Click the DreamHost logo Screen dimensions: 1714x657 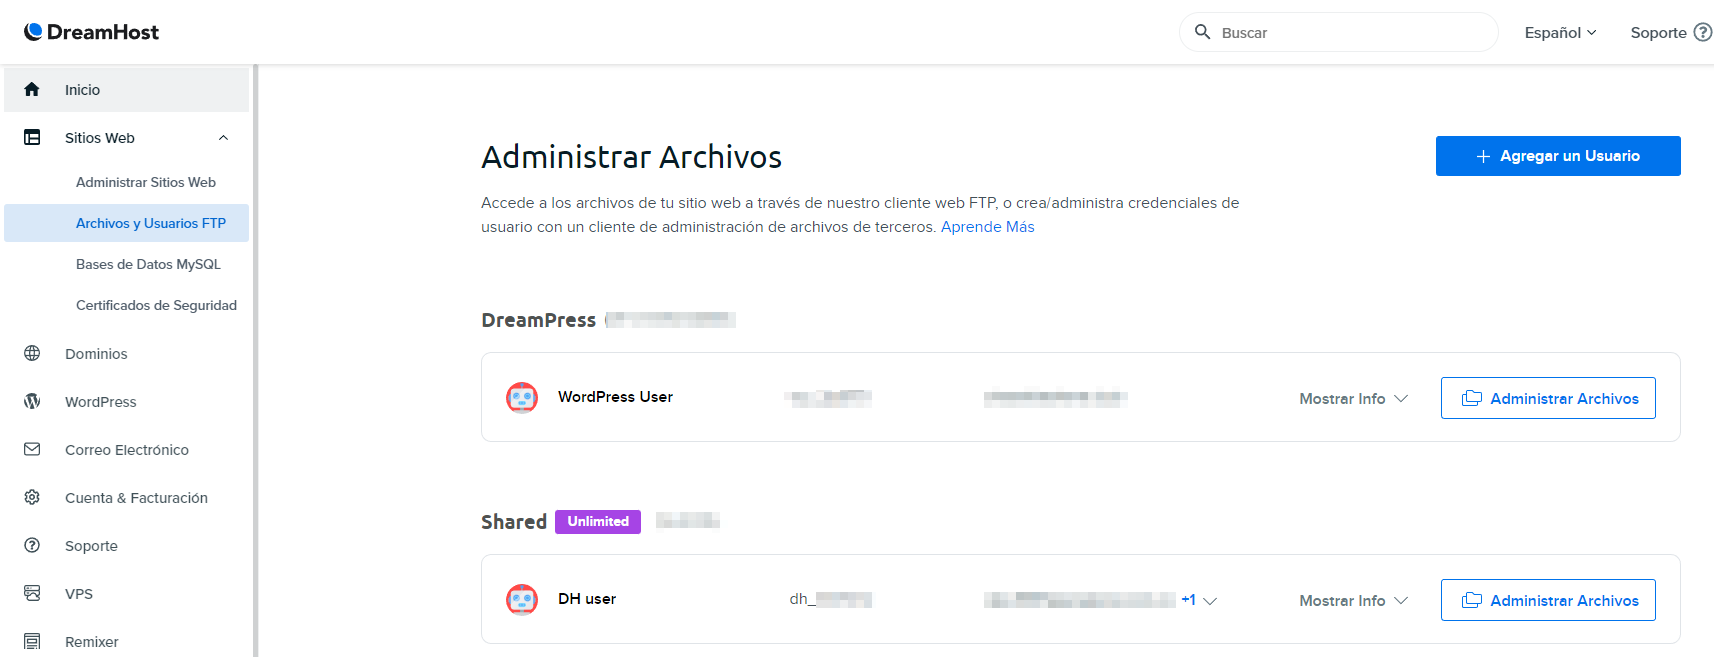[91, 32]
